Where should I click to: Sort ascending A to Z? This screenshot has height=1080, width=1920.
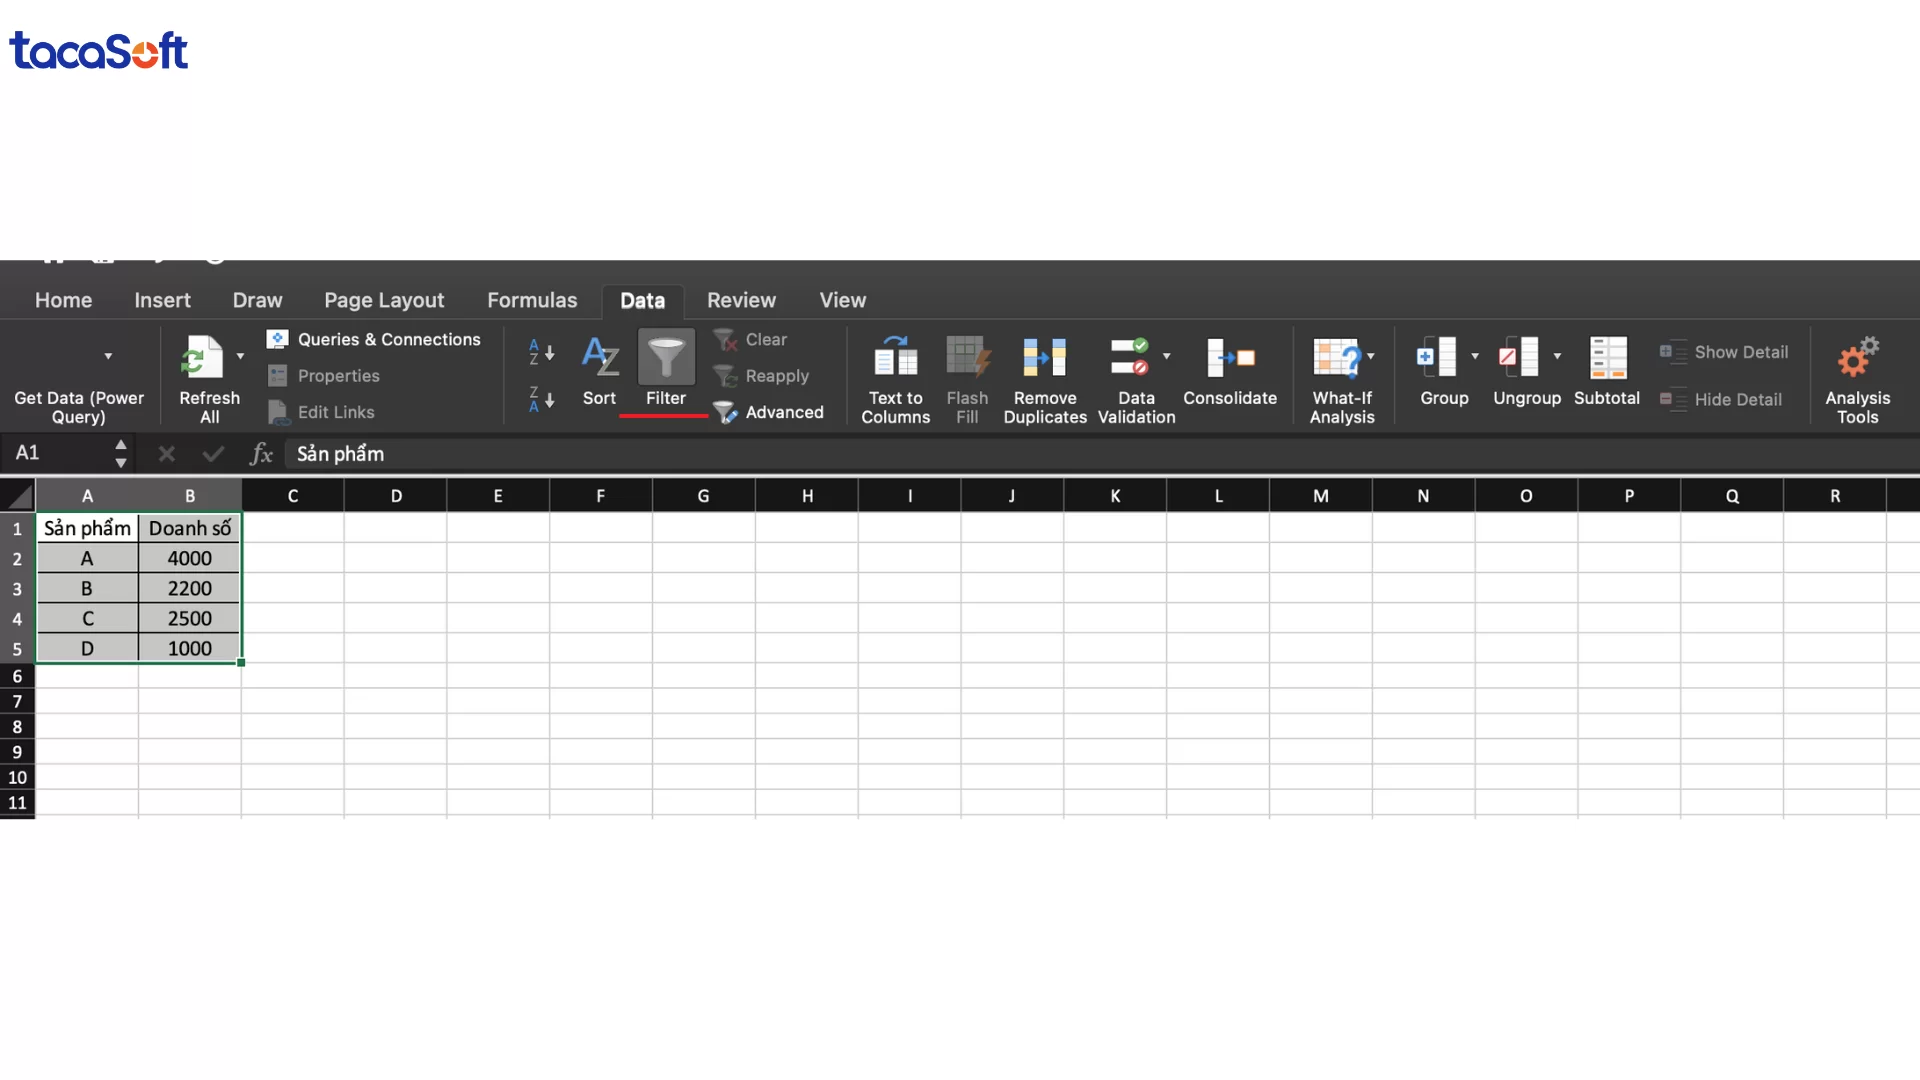pyautogui.click(x=540, y=352)
